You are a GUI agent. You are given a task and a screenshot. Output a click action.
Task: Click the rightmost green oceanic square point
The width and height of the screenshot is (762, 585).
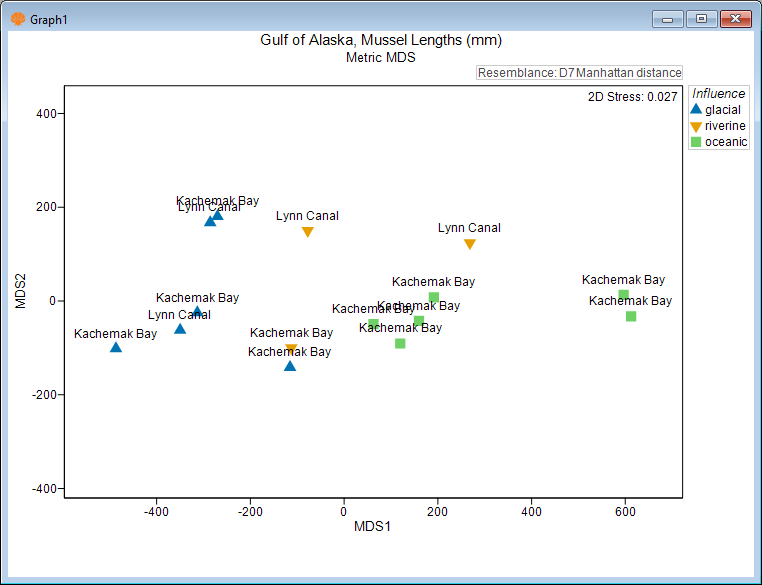tap(631, 316)
